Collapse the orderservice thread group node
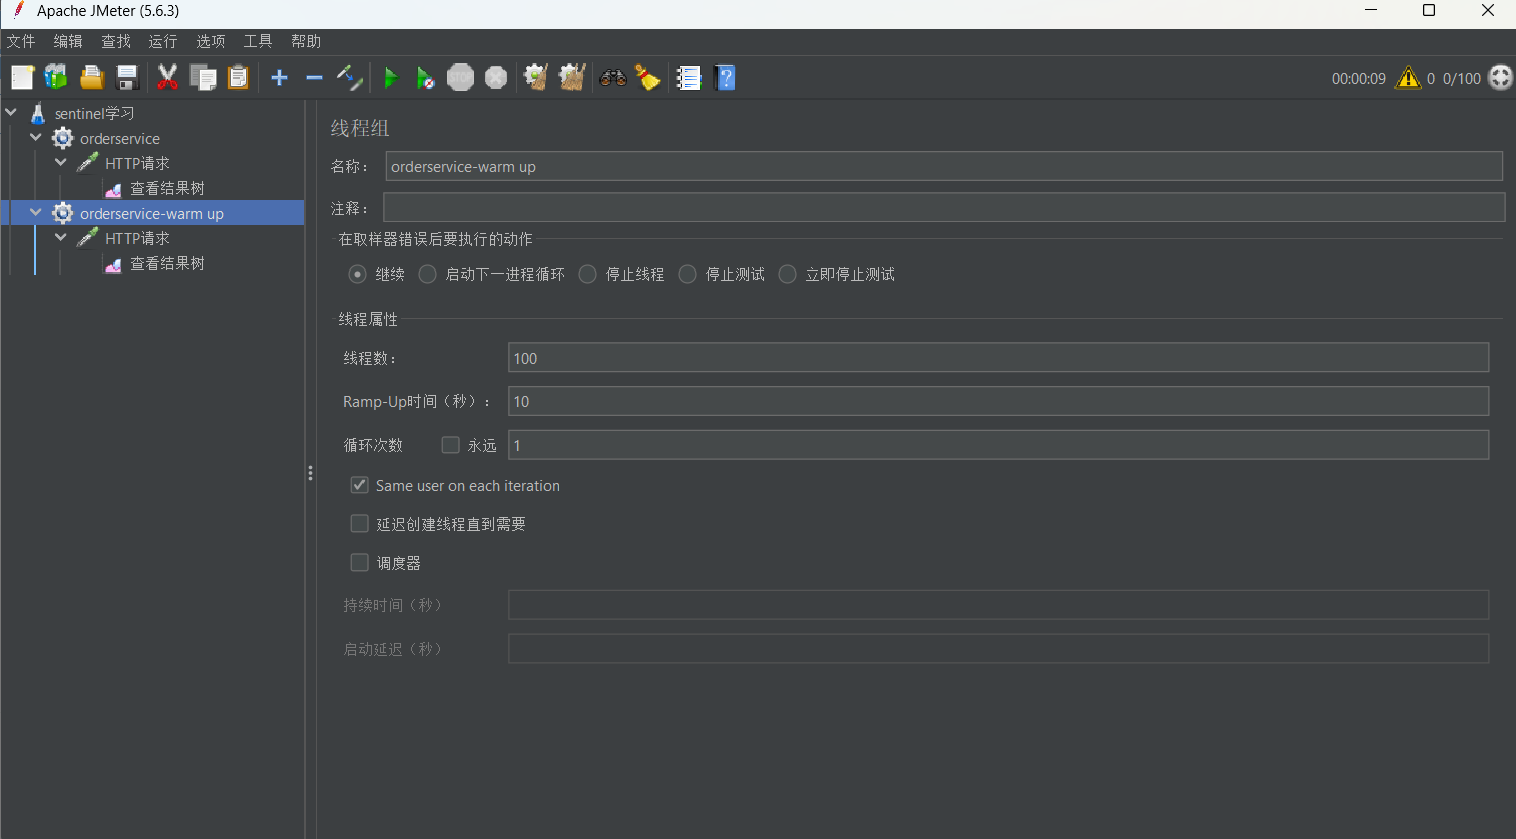The width and height of the screenshot is (1516, 839). pyautogui.click(x=36, y=137)
